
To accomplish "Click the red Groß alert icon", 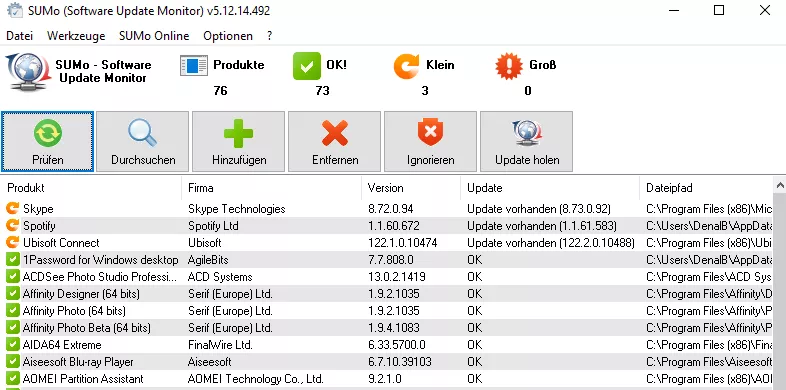I will tap(509, 66).
